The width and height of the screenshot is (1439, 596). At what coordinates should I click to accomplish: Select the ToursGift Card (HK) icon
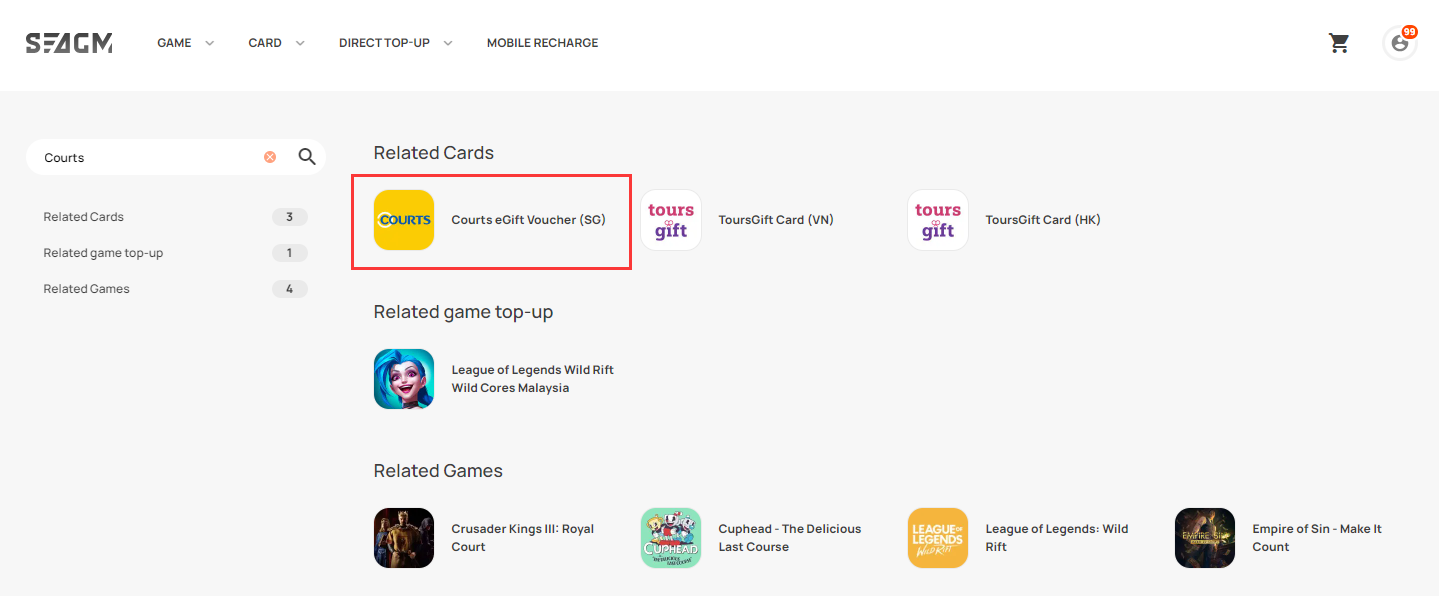tap(938, 220)
